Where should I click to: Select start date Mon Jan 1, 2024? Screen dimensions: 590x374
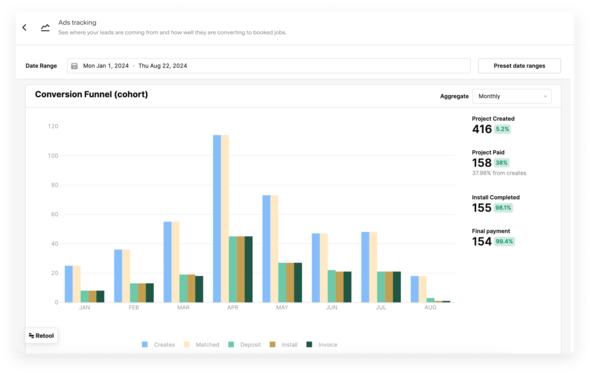point(106,66)
